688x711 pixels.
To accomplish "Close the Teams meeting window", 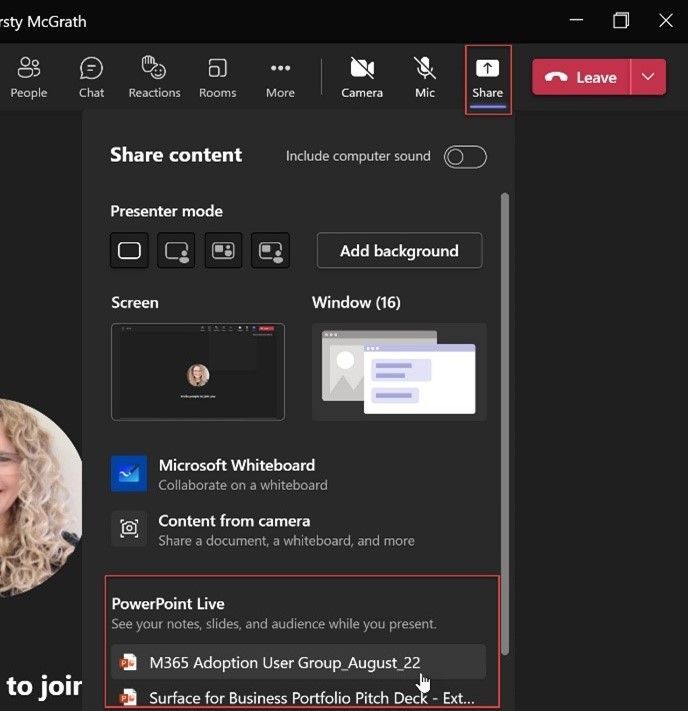I will [x=666, y=20].
